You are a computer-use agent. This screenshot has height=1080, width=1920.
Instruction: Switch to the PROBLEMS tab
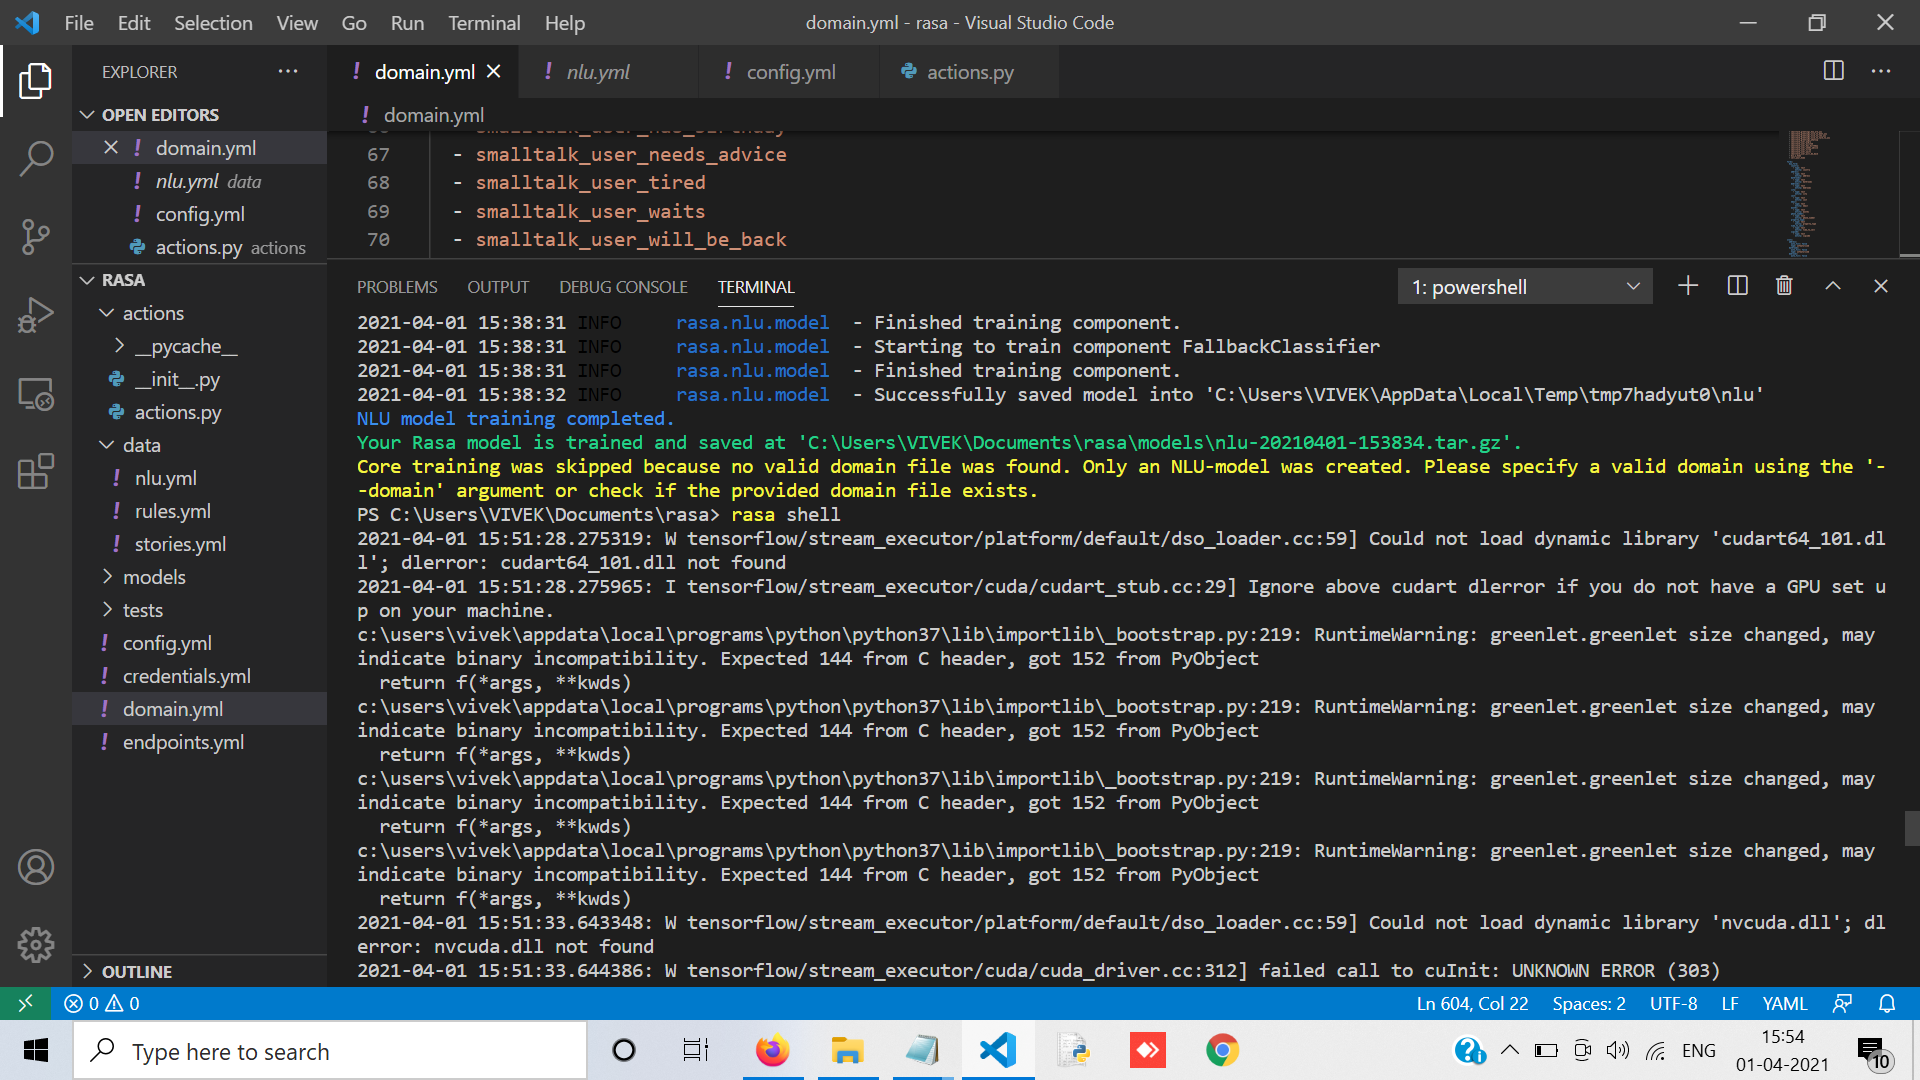(x=397, y=287)
